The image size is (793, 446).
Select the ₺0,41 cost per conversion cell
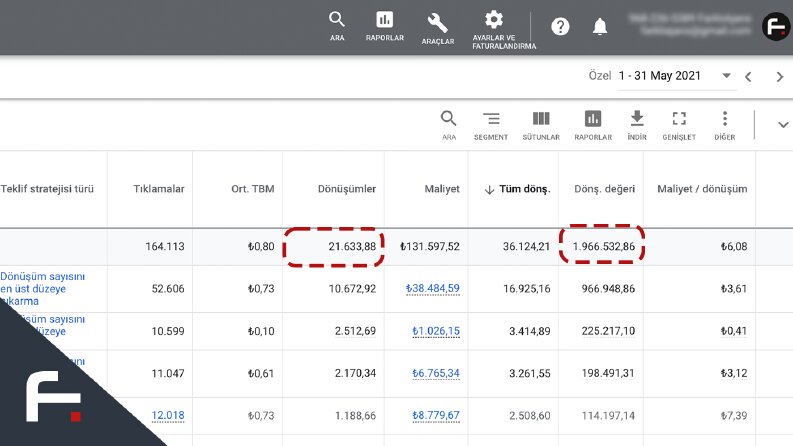[734, 331]
